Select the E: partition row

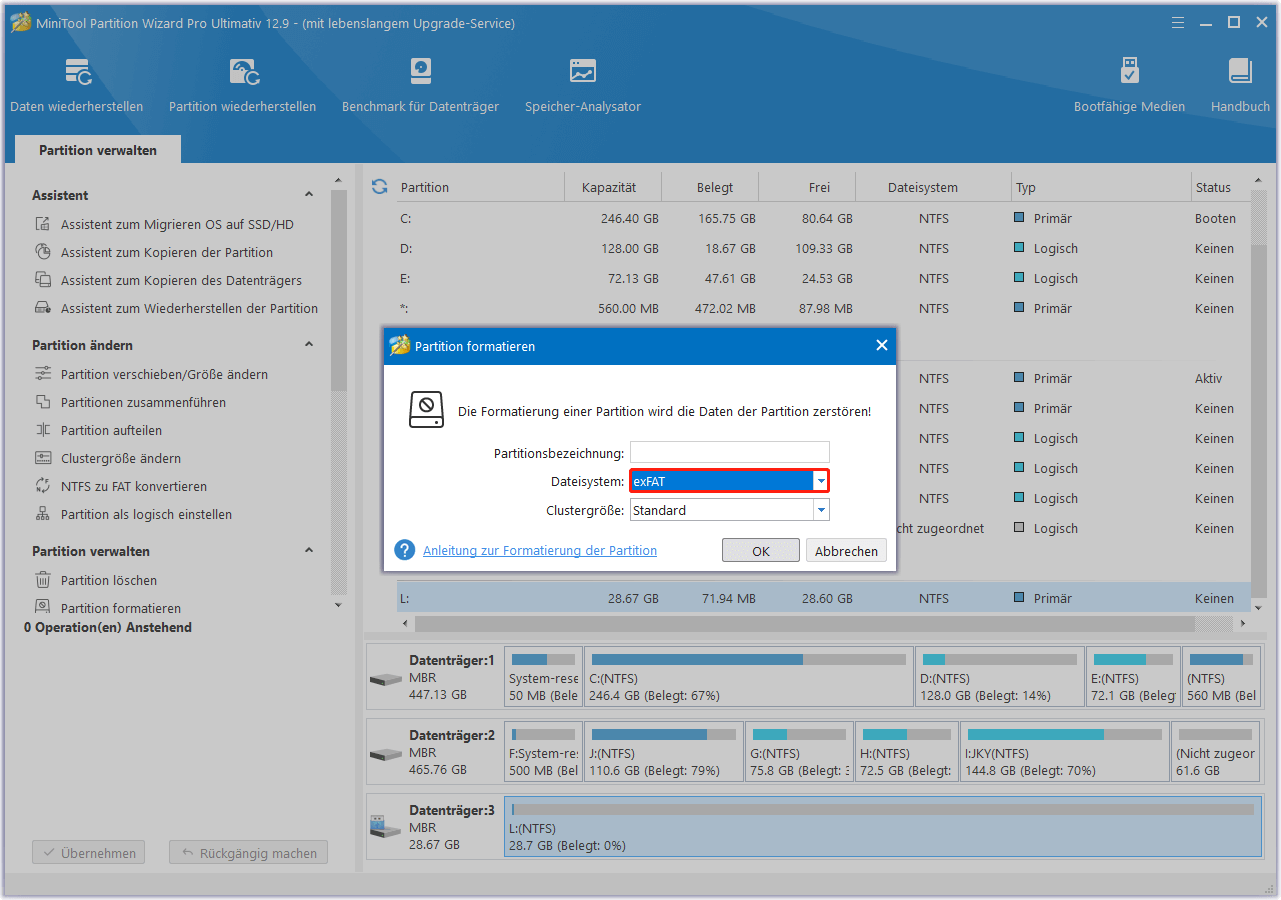(823, 278)
